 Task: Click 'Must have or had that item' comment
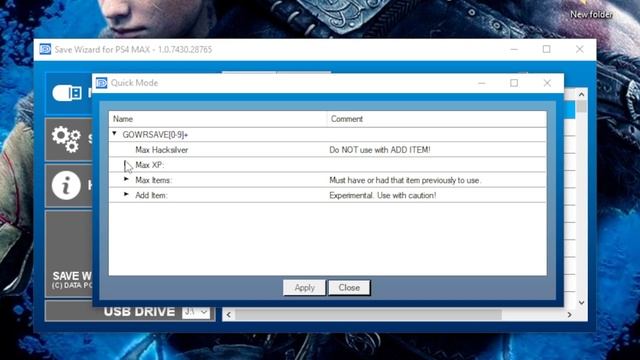(405, 180)
